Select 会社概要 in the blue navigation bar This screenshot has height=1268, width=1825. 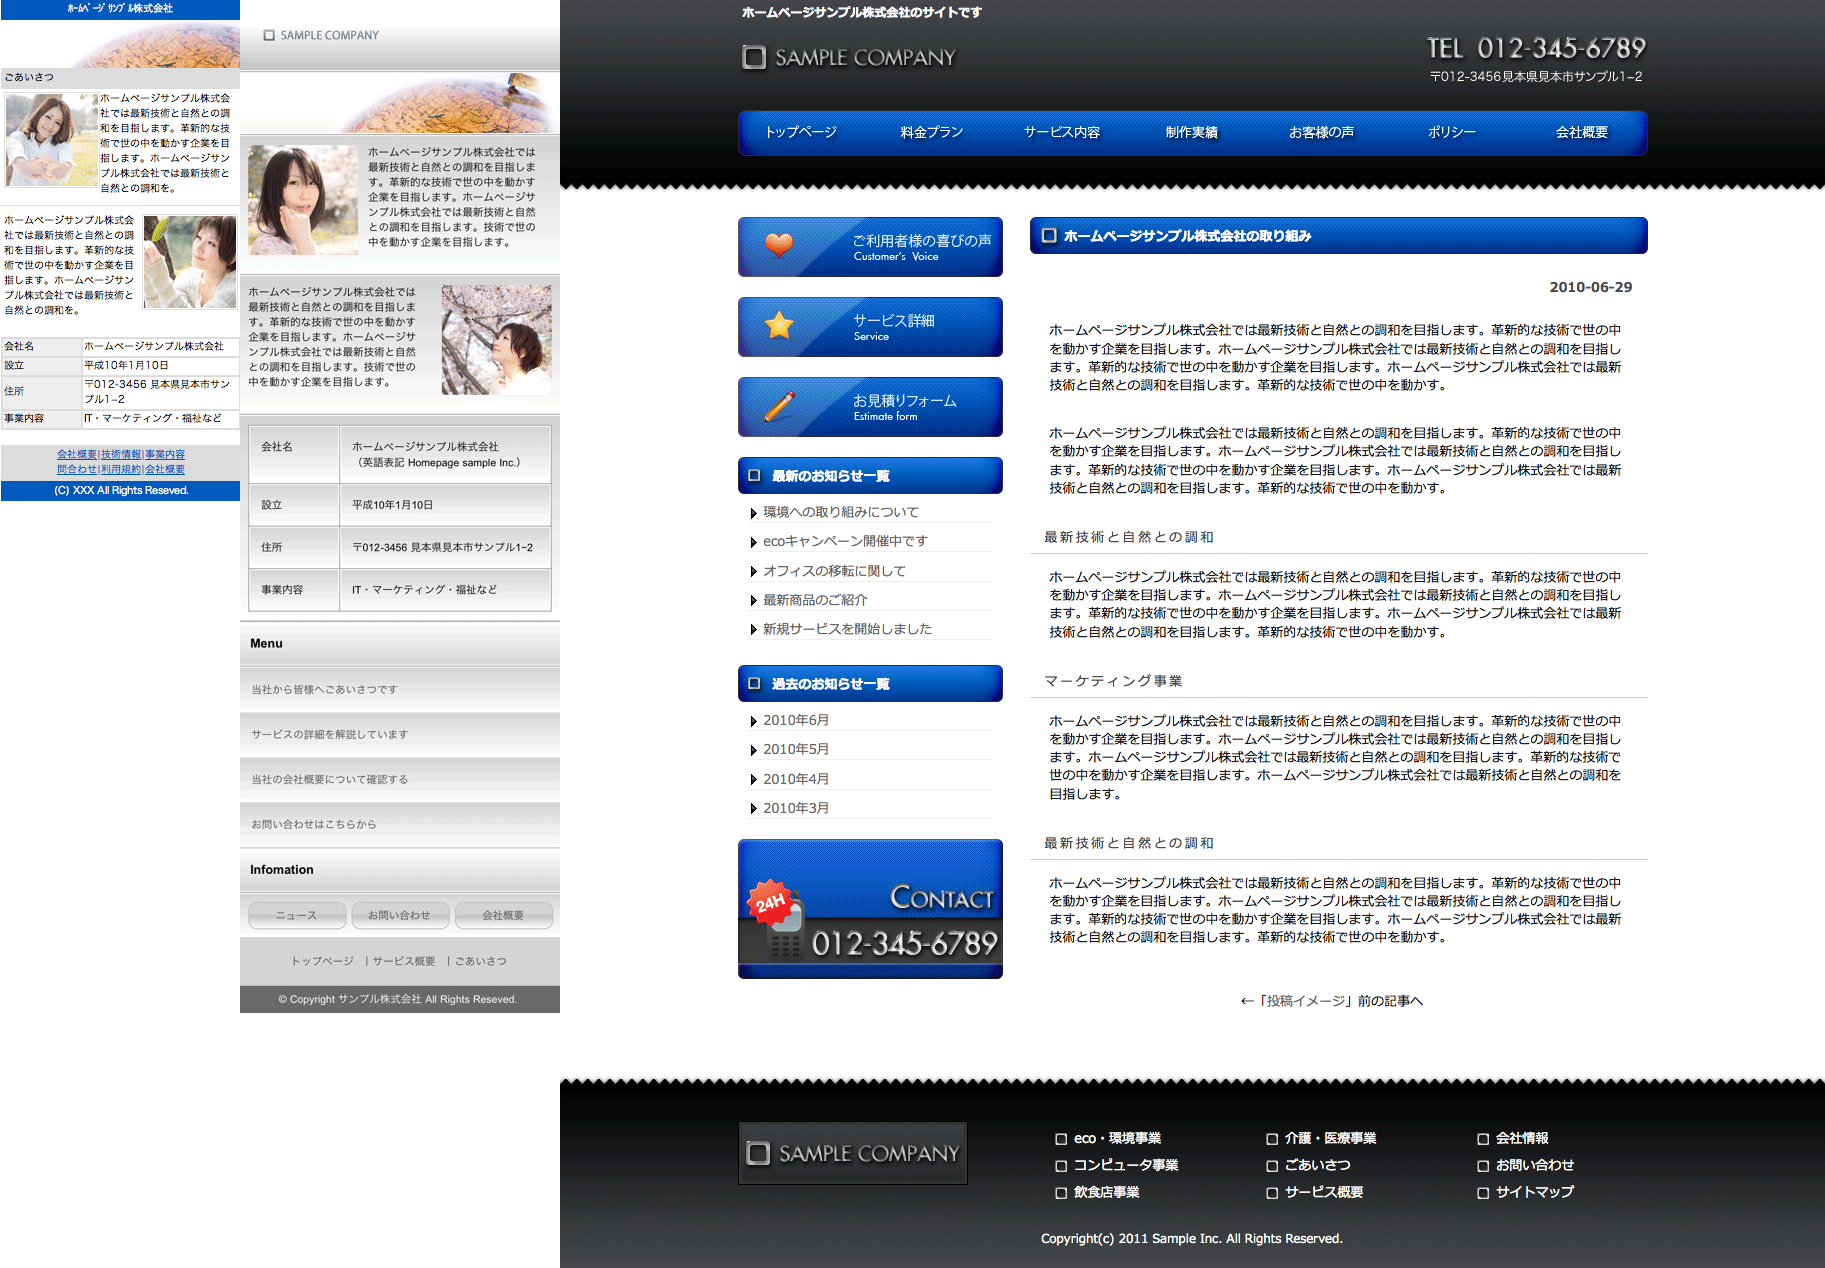pyautogui.click(x=1581, y=133)
